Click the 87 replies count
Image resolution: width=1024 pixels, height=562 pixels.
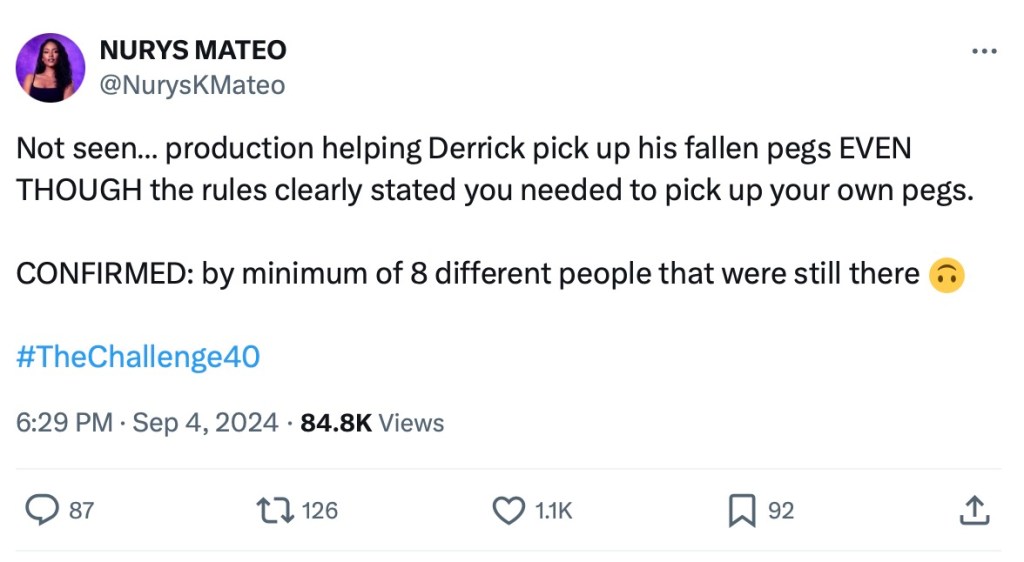coord(81,511)
